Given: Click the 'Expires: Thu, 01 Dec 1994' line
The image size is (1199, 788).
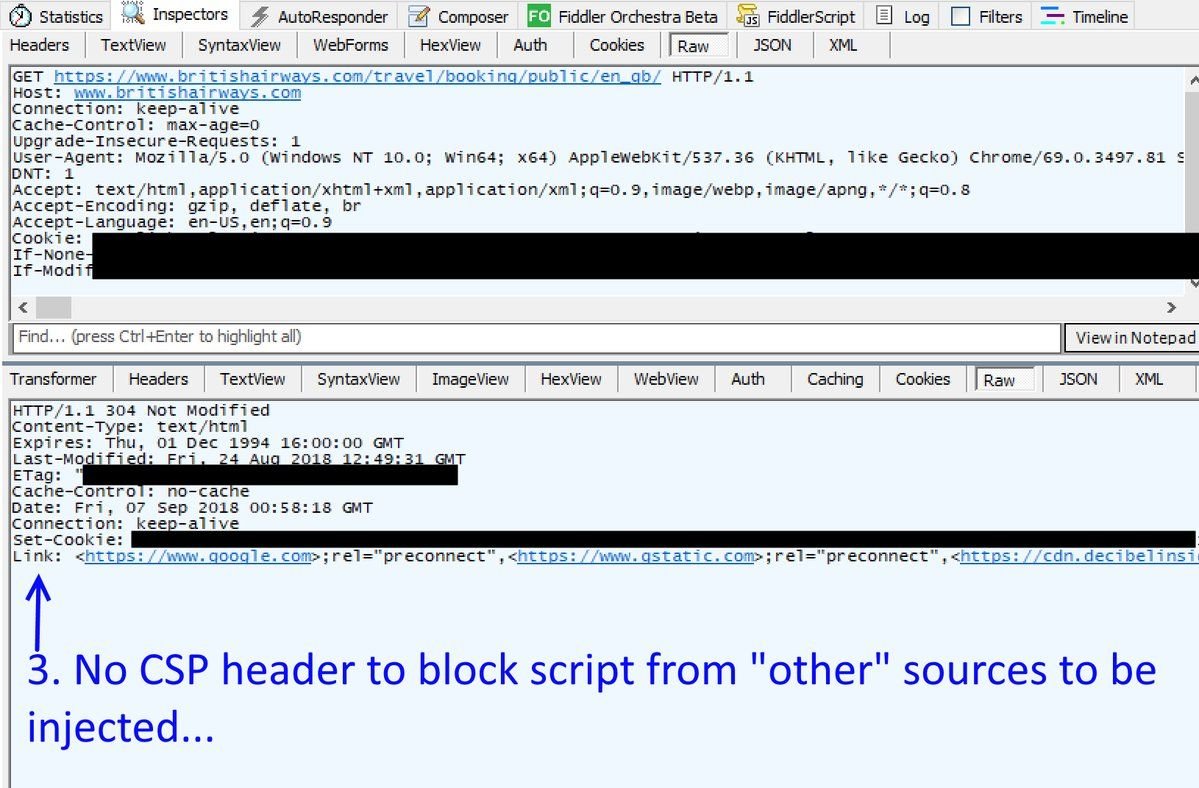Looking at the screenshot, I should pyautogui.click(x=208, y=443).
